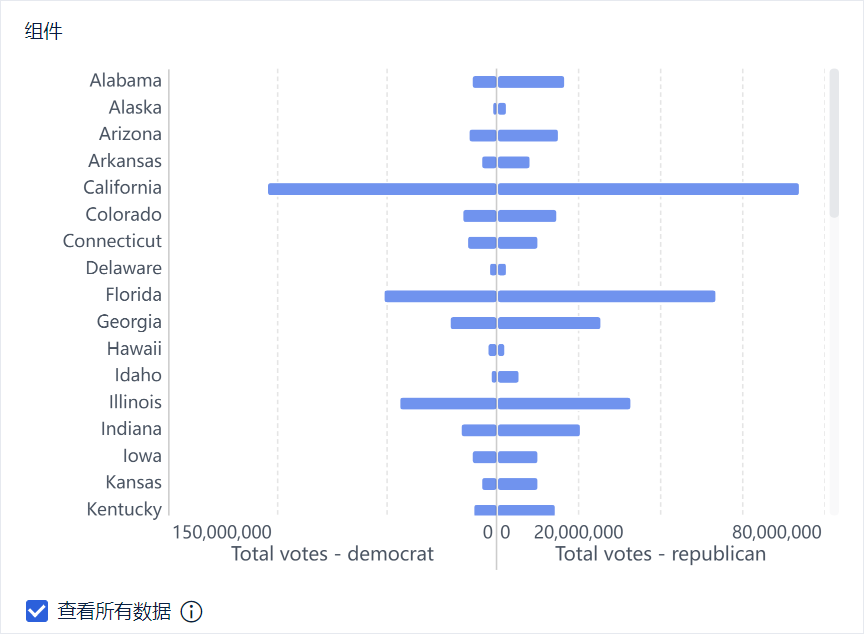Click the Hawaii axis label
The height and width of the screenshot is (634, 865).
(x=134, y=349)
